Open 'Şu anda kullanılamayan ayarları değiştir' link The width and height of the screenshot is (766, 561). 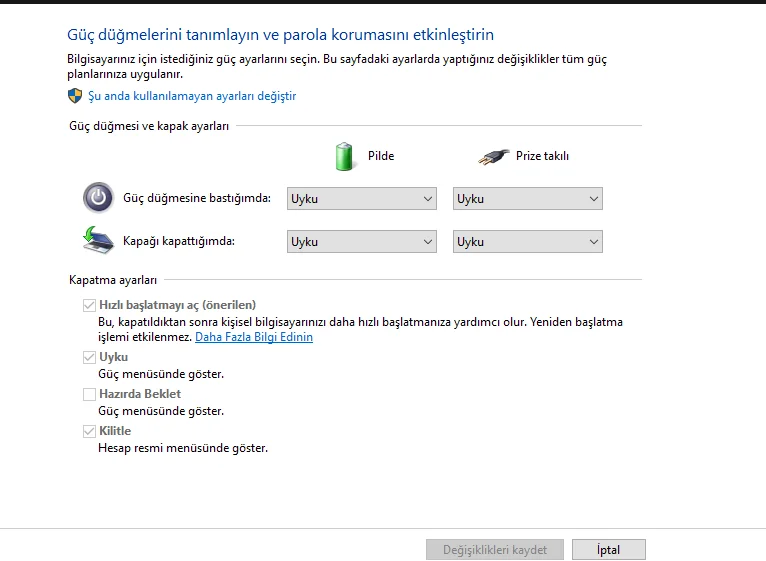[x=192, y=96]
